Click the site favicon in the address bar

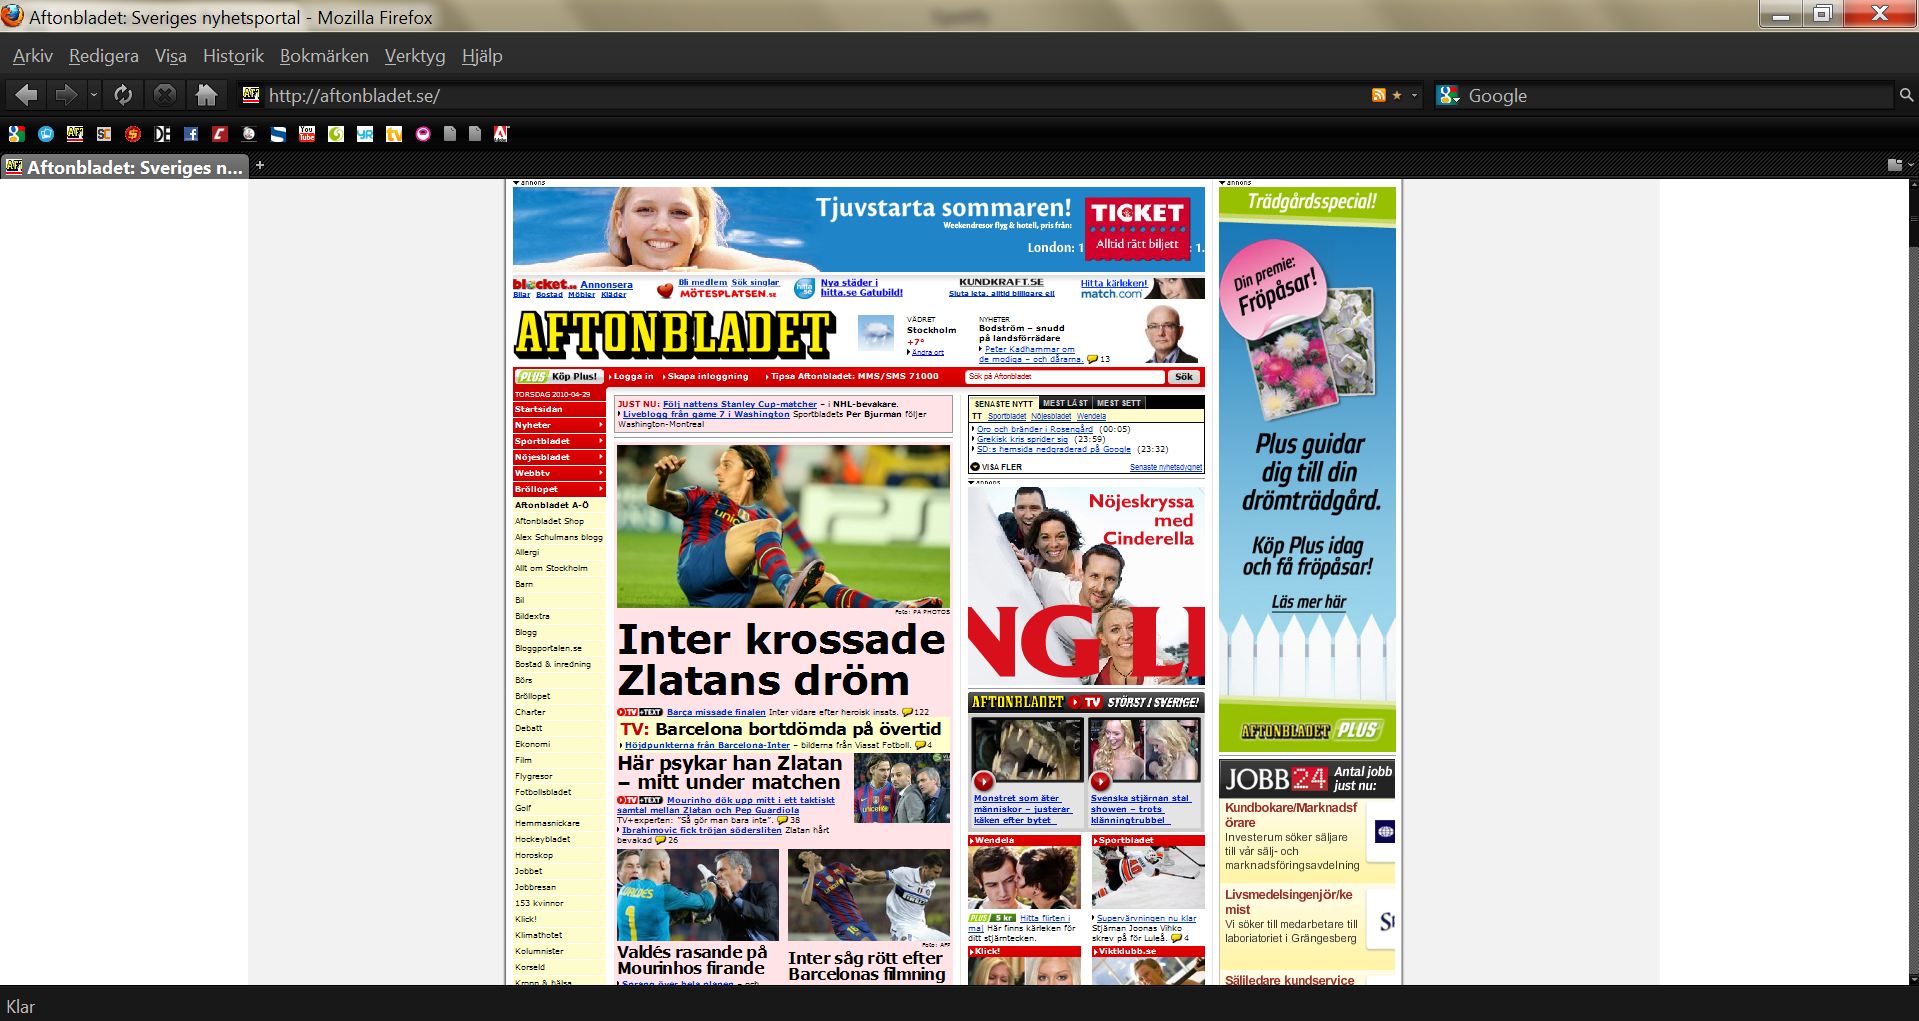point(251,95)
